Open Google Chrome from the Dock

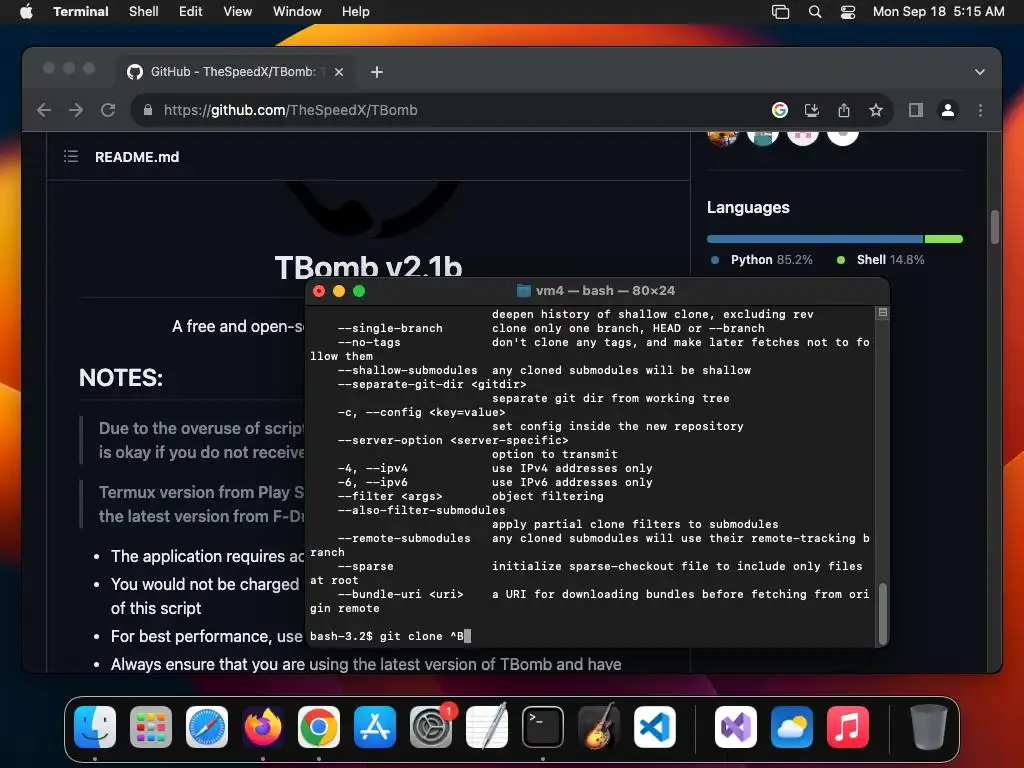[319, 727]
